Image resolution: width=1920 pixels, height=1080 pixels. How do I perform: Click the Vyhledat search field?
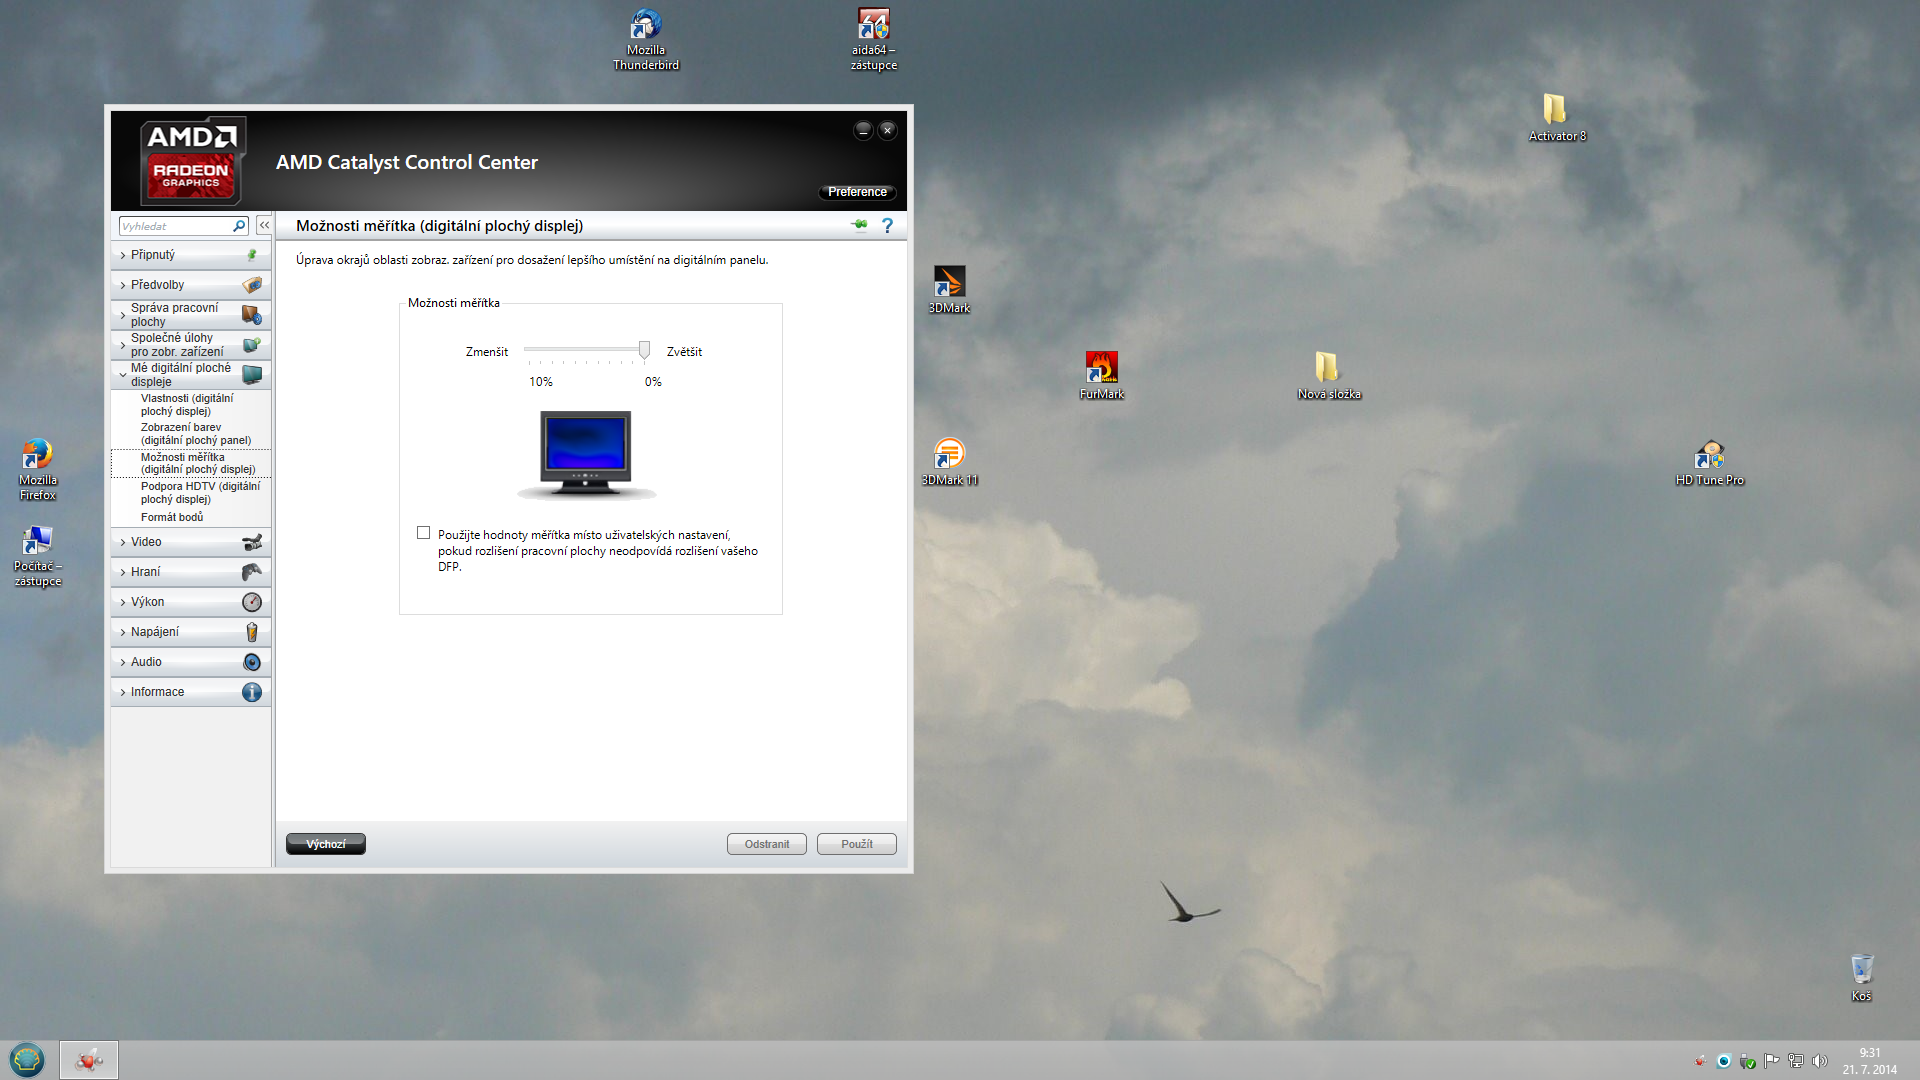click(175, 226)
